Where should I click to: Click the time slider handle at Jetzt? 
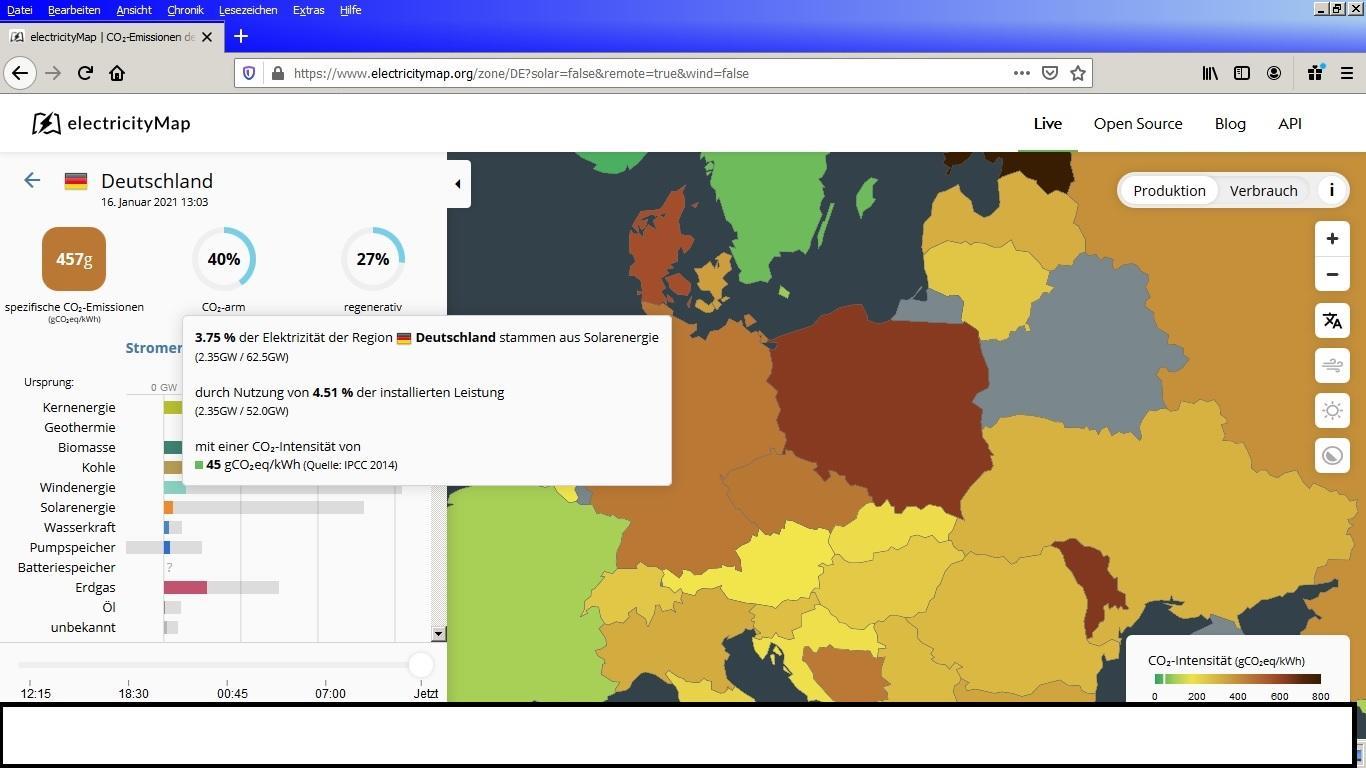pyautogui.click(x=421, y=664)
